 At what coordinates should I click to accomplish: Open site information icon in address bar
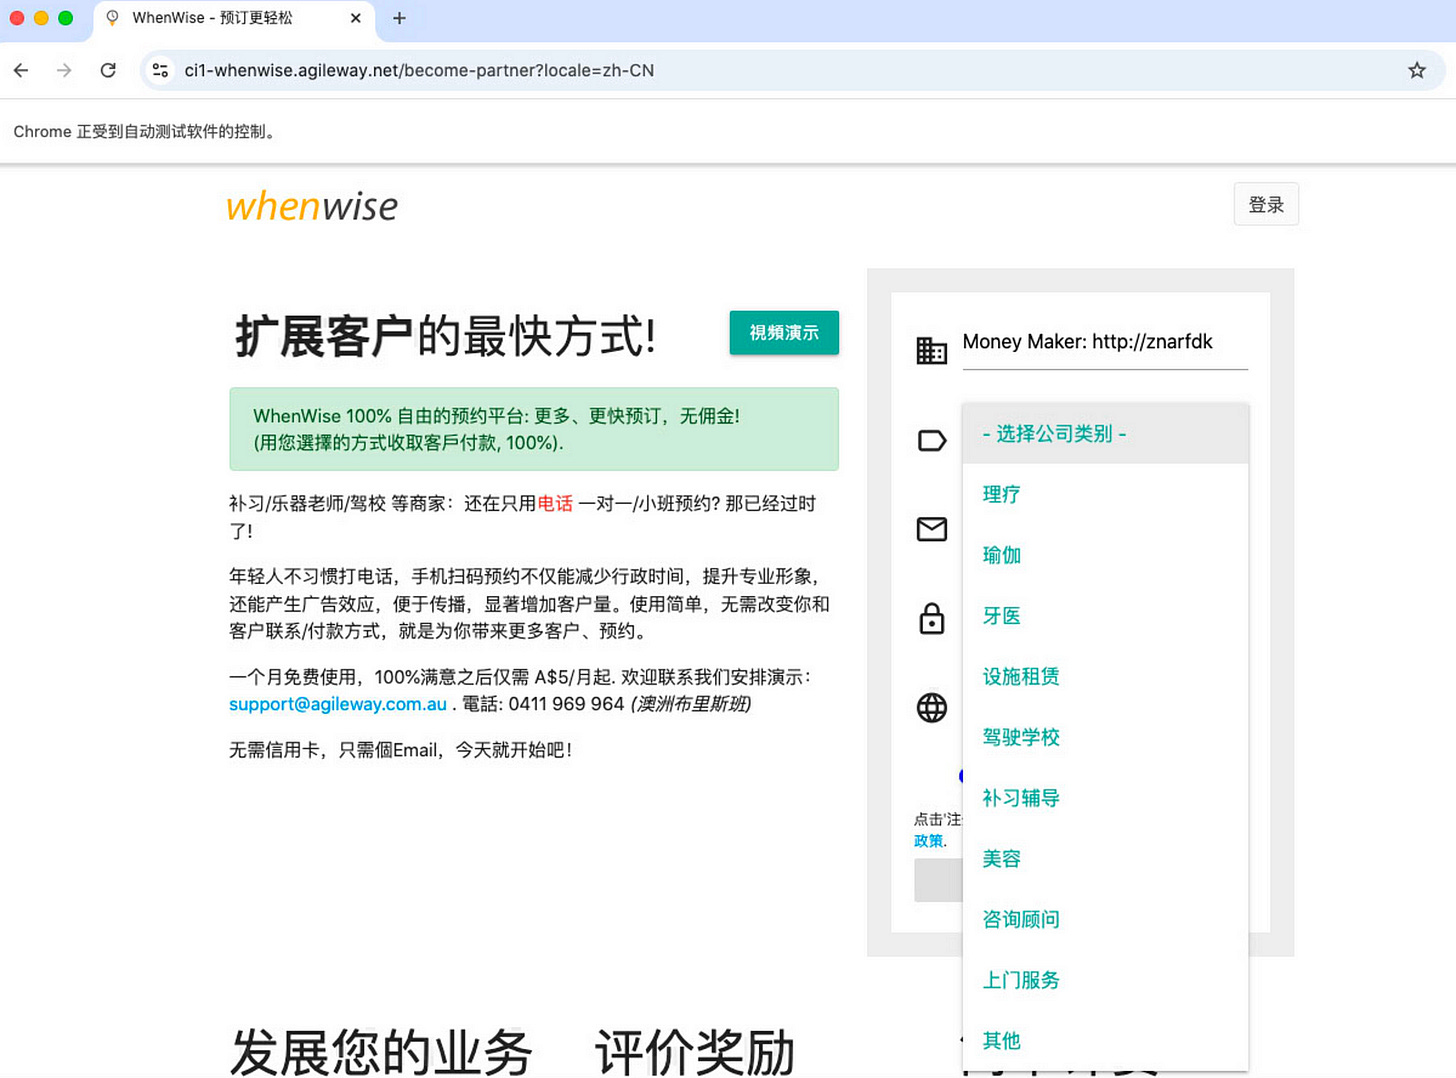pyautogui.click(x=160, y=70)
